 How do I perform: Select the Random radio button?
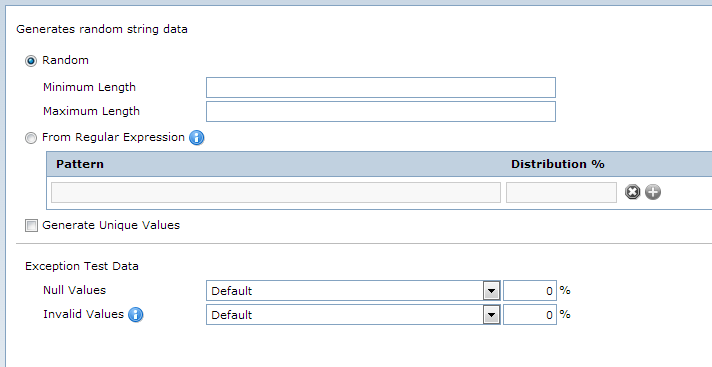point(31,61)
